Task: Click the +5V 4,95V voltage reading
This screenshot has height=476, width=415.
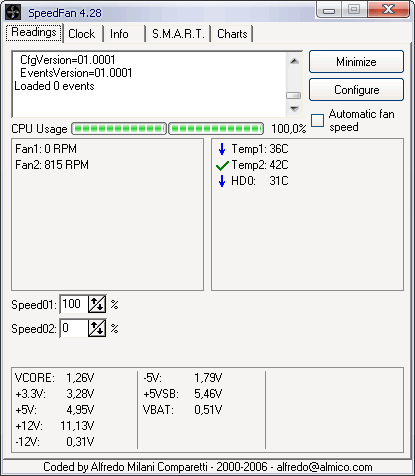Action: coord(55,410)
